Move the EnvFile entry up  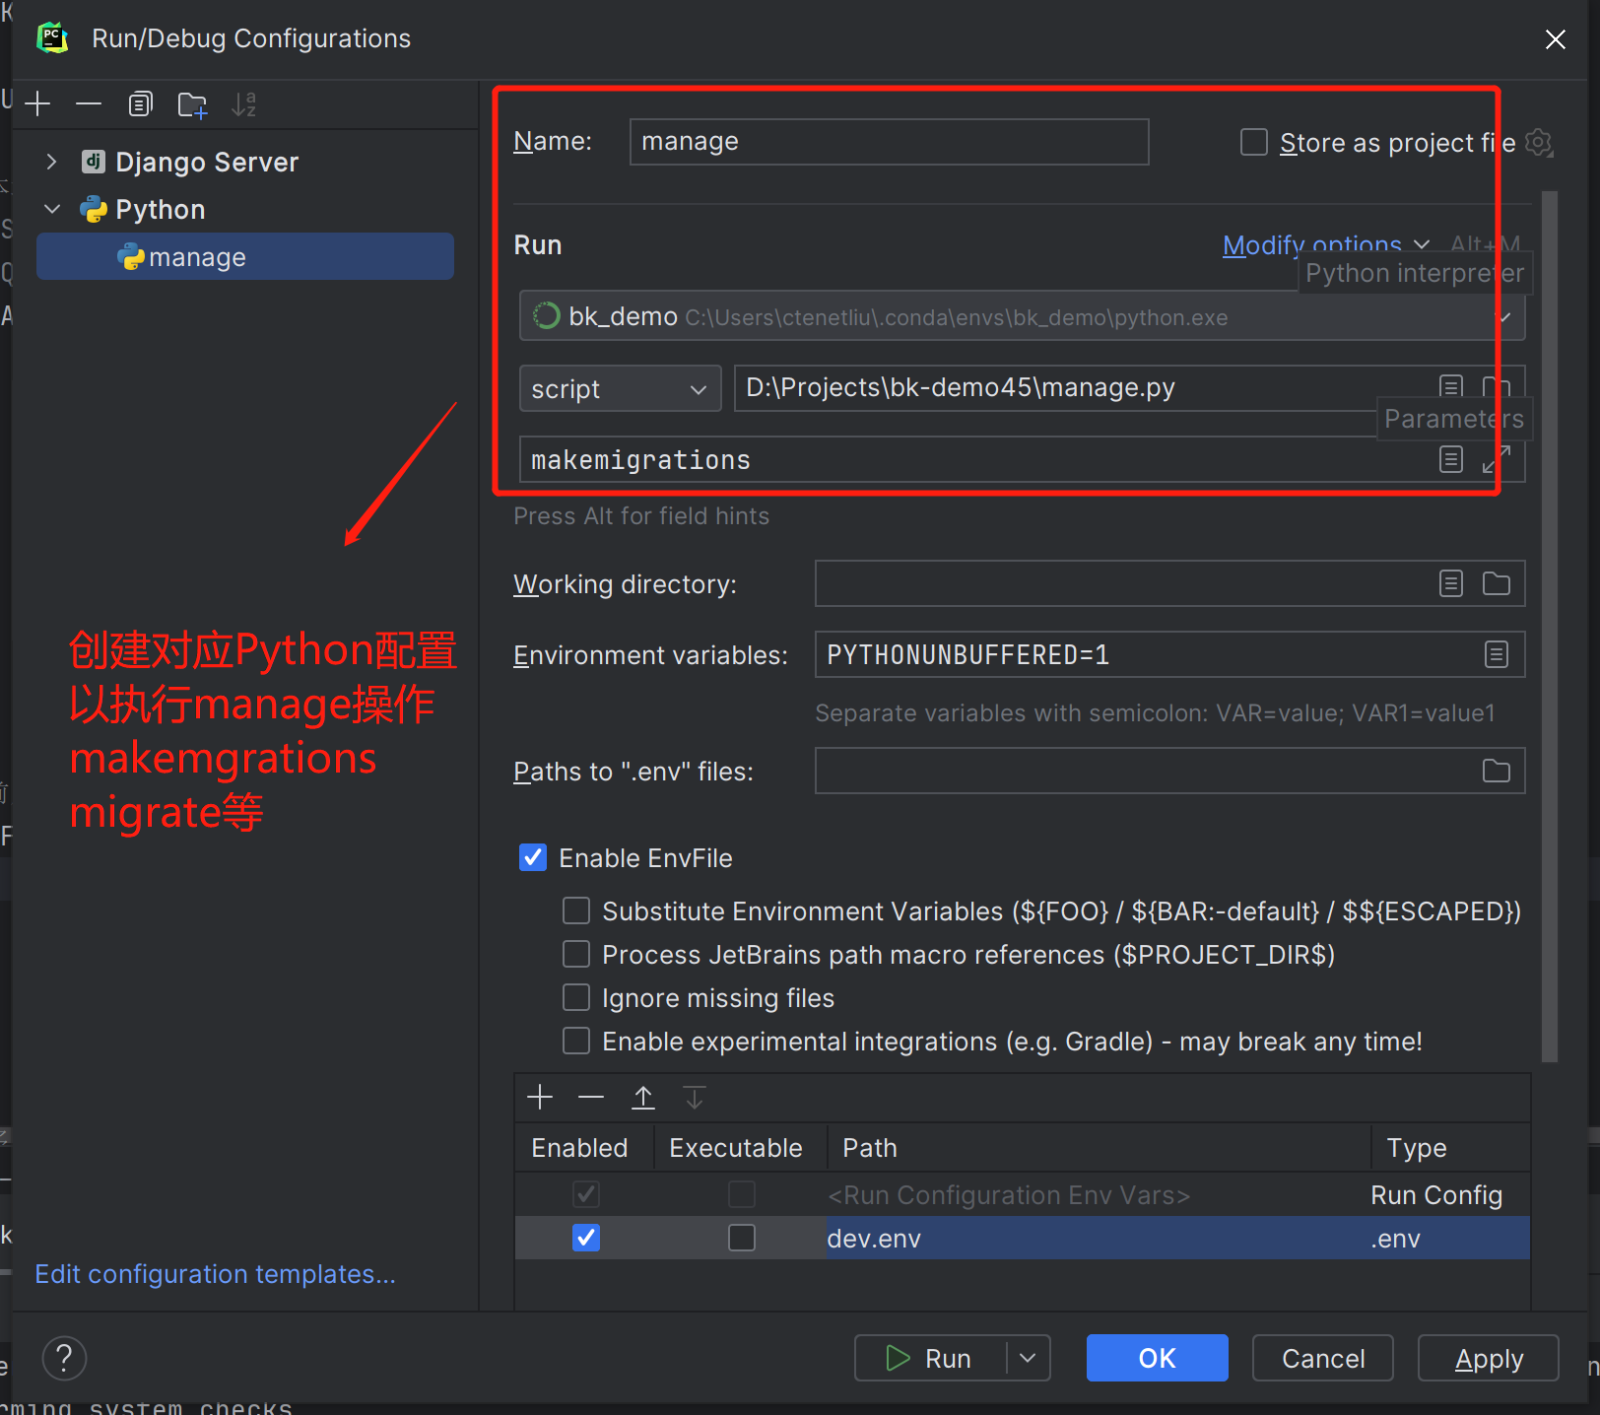click(643, 1097)
